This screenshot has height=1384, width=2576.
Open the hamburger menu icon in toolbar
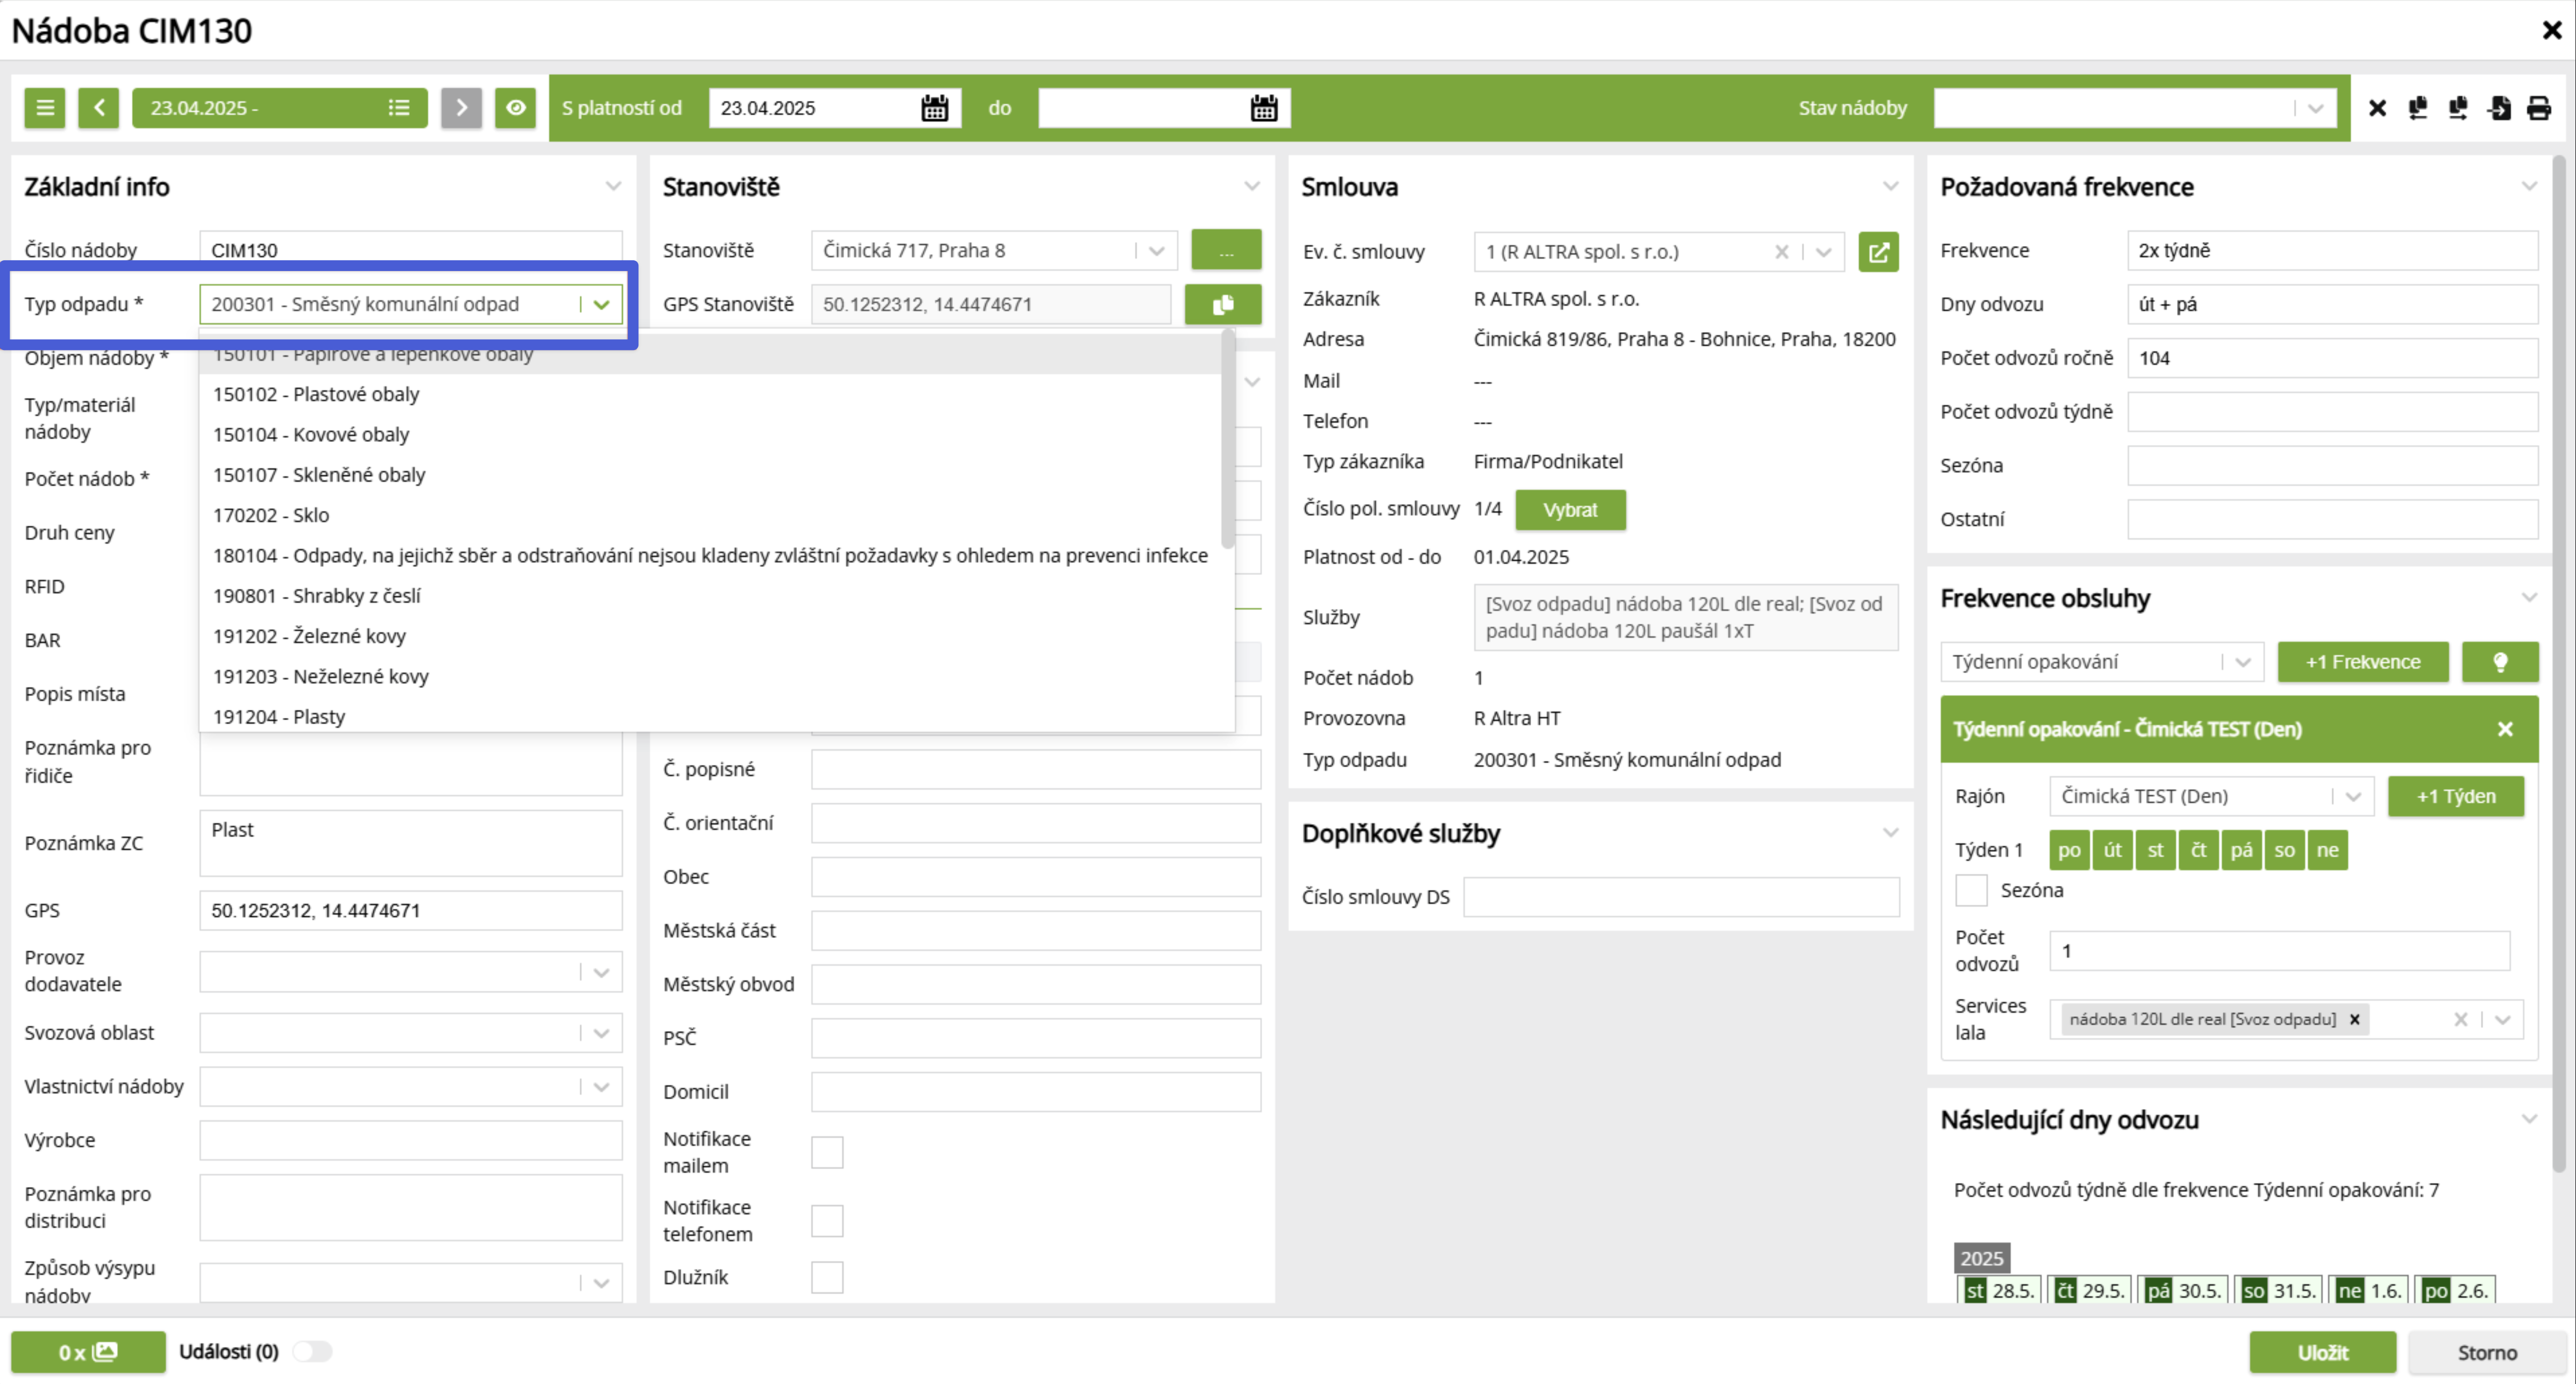[x=45, y=108]
